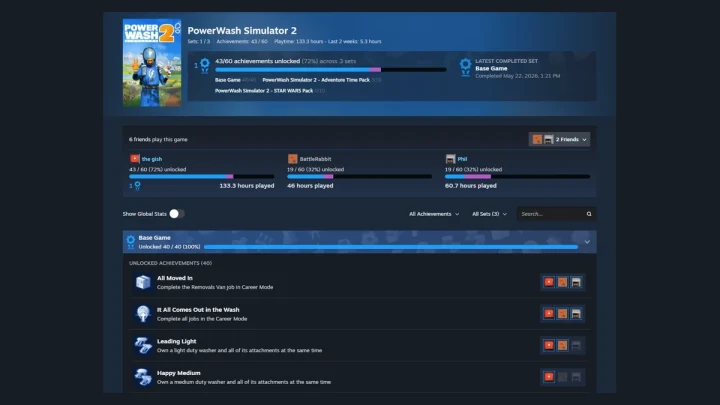
Task: Click the PowerWash Simulator 2 cover art
Action: (152, 62)
